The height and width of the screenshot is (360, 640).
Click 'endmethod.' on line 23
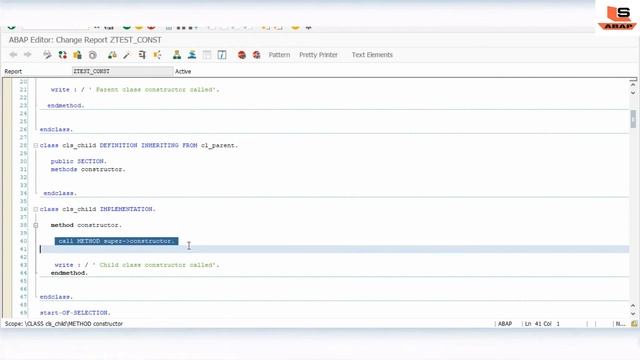coord(66,105)
